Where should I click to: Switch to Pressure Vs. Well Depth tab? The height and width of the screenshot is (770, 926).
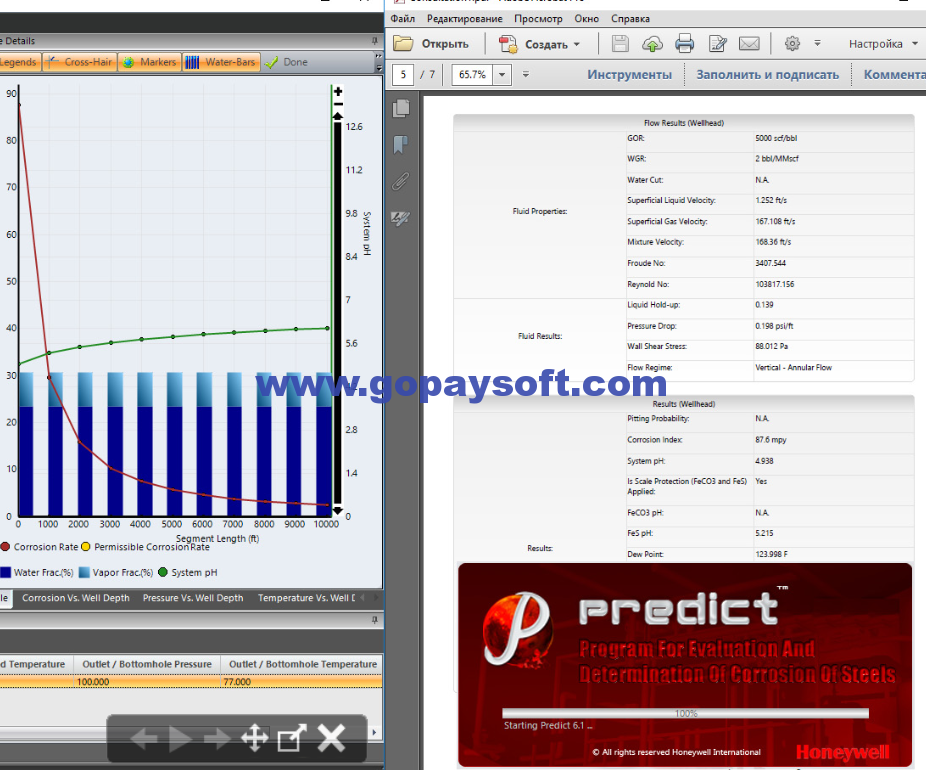(x=193, y=598)
